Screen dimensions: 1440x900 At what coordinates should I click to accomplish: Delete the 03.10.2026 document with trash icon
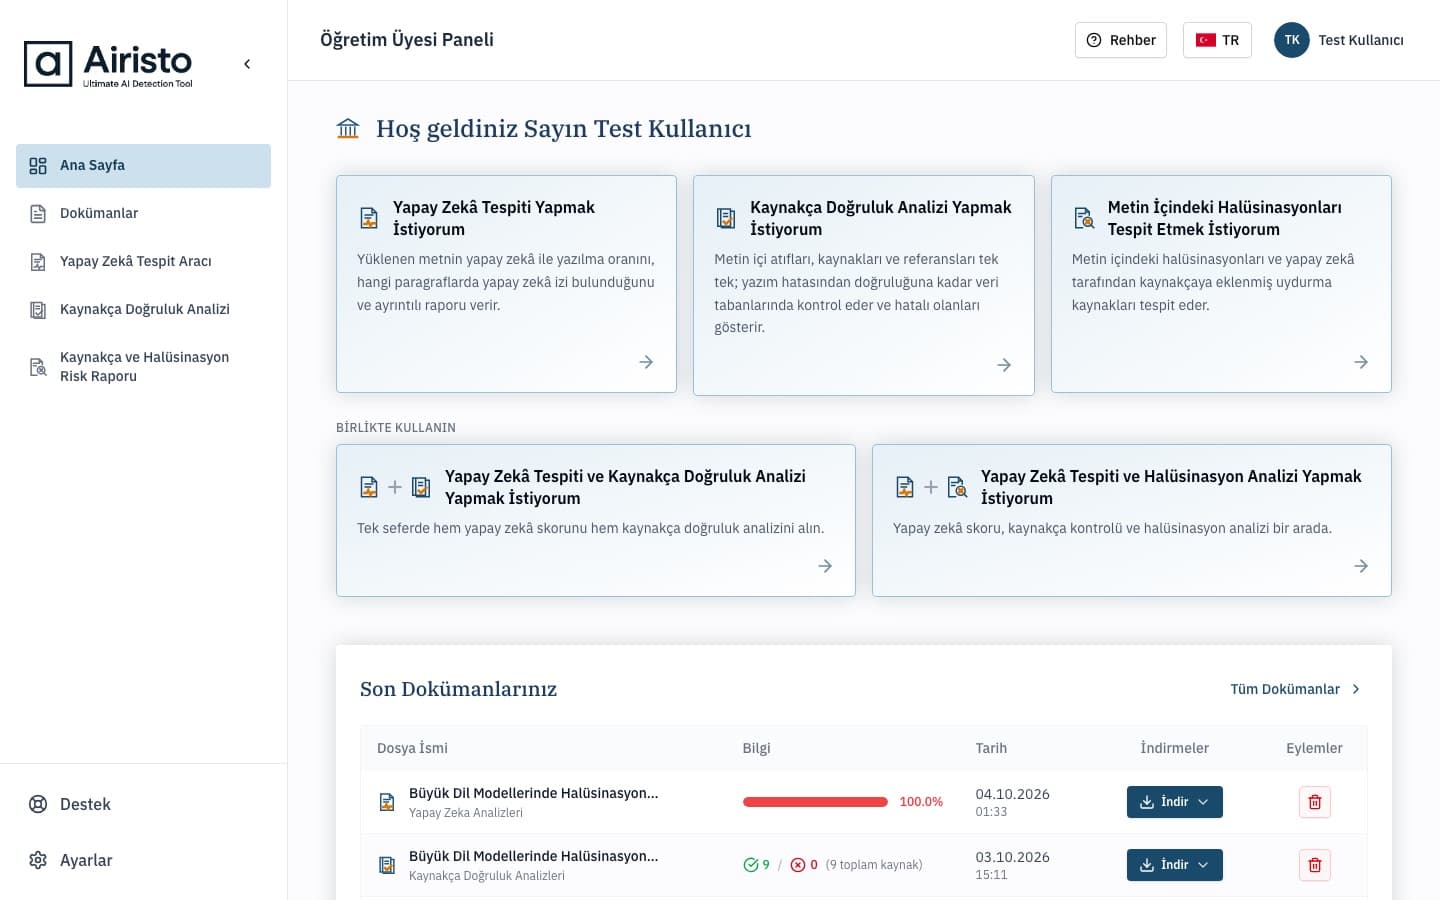pos(1315,865)
